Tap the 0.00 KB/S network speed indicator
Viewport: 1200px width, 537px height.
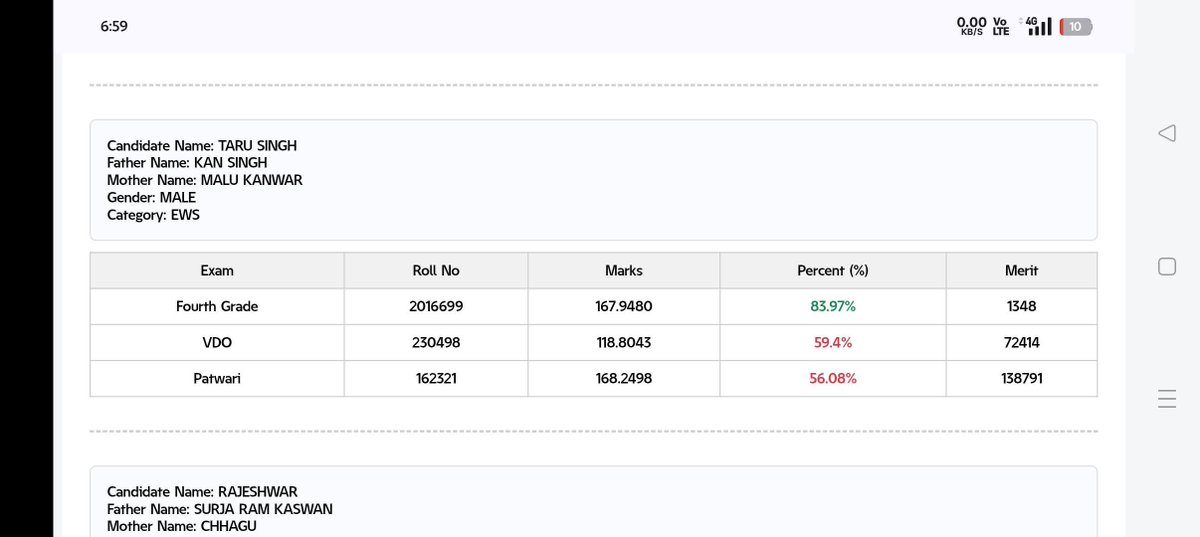click(971, 26)
